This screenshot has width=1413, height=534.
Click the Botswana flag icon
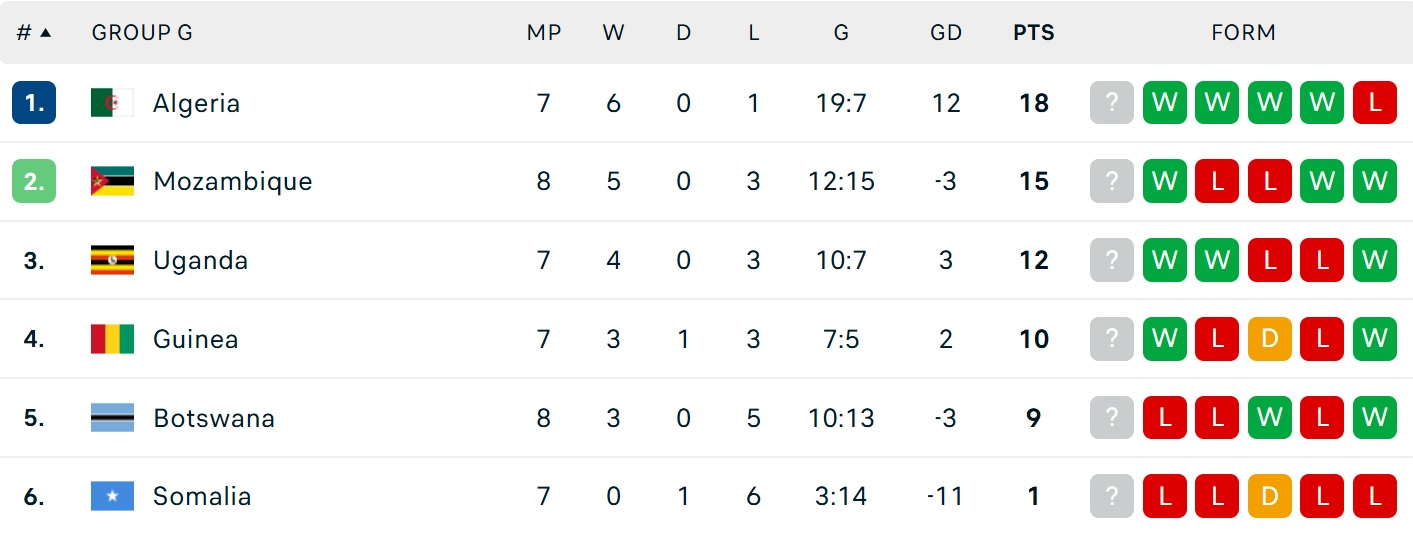coord(112,418)
